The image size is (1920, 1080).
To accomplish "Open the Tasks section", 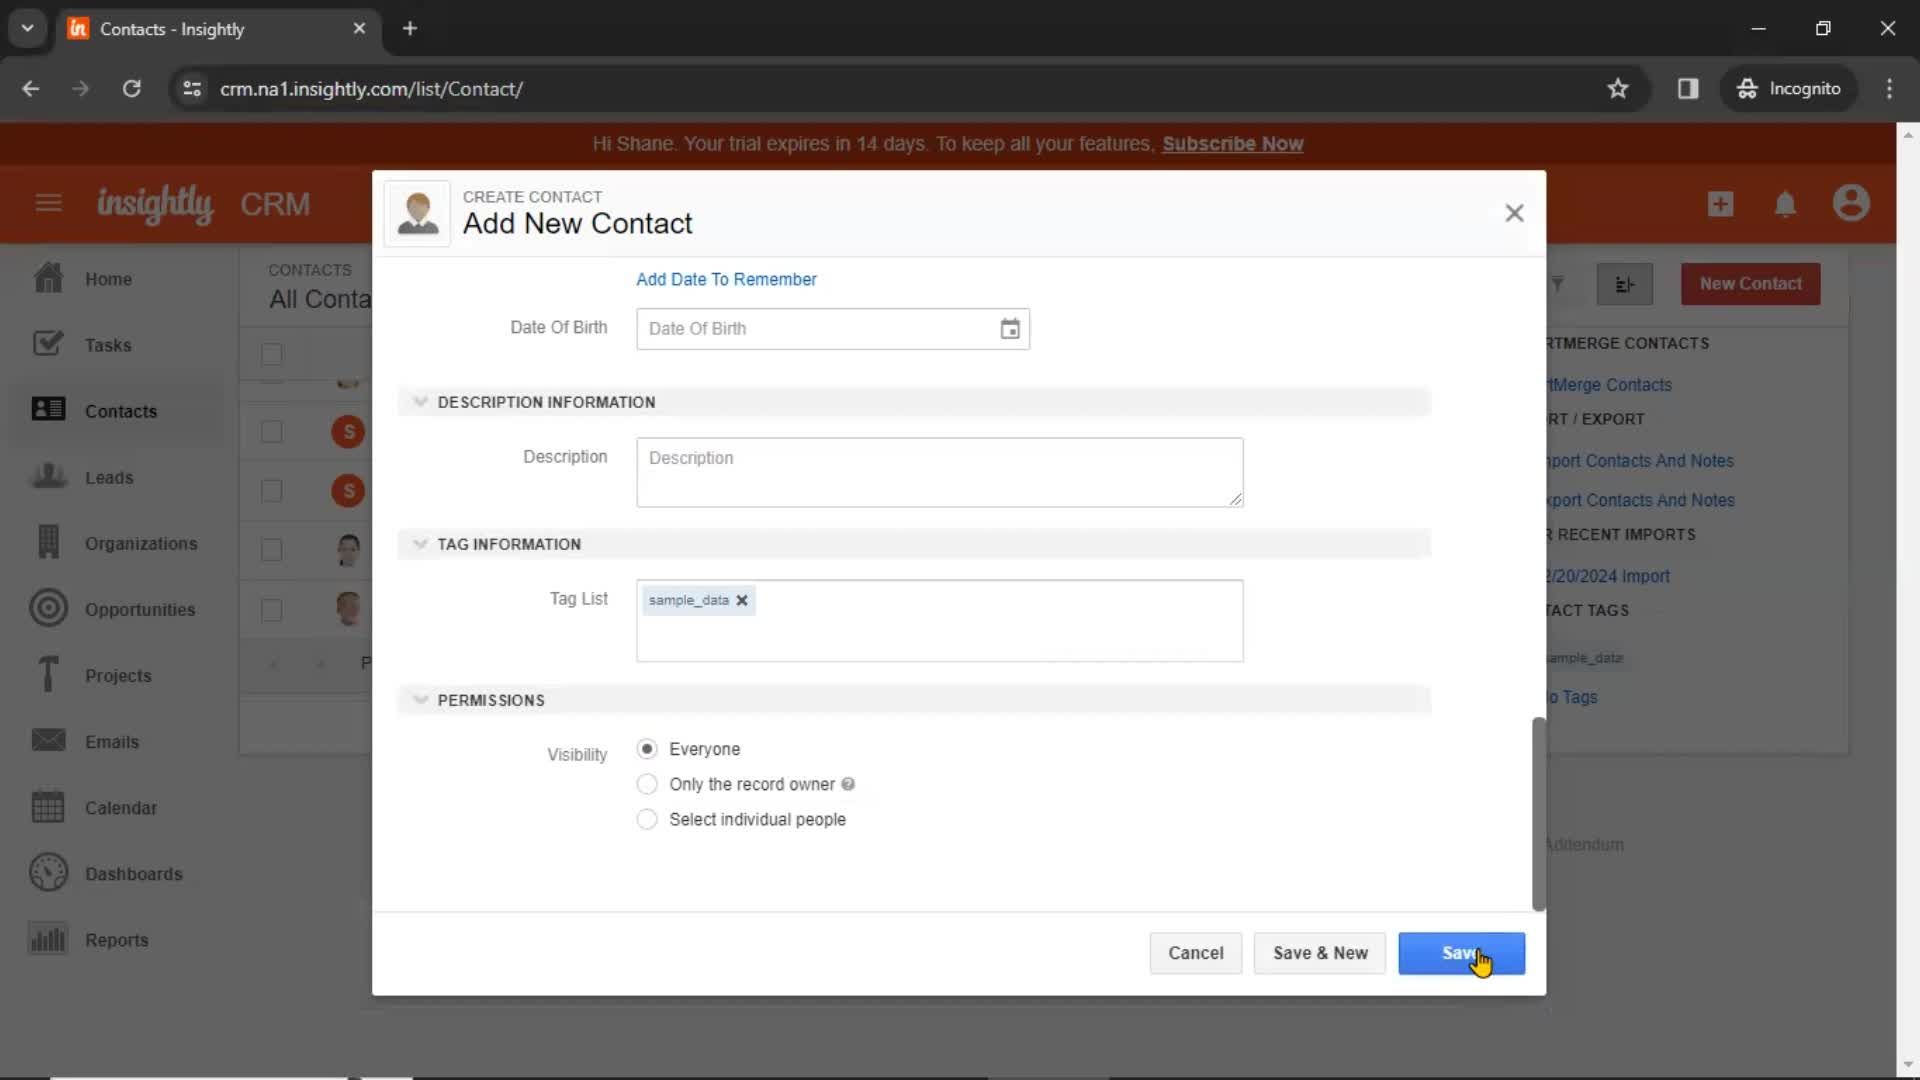I will [x=107, y=344].
